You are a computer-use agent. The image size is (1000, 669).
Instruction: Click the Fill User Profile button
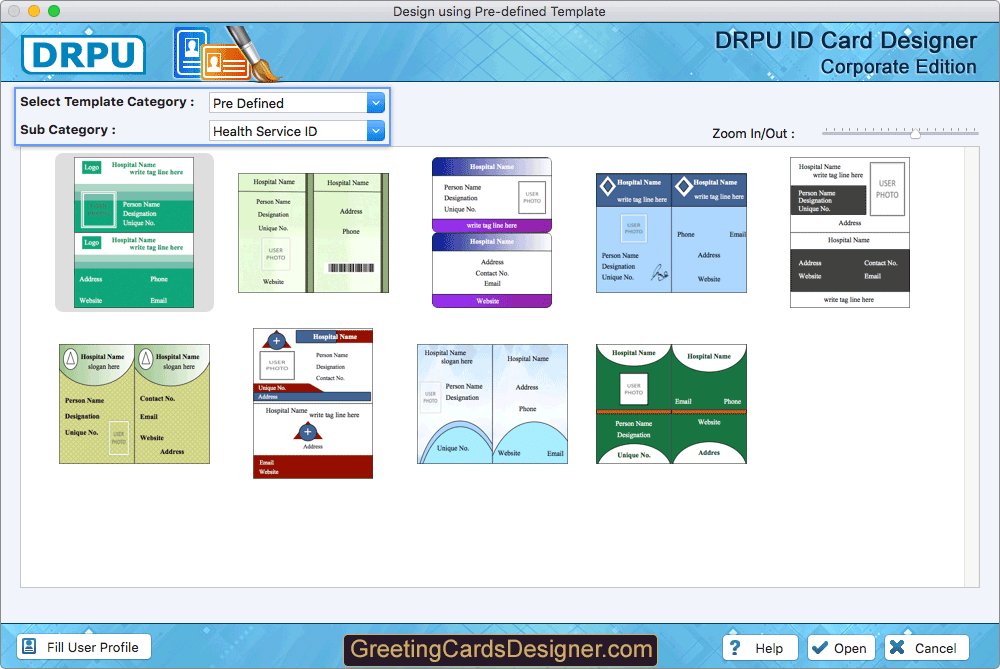84,647
